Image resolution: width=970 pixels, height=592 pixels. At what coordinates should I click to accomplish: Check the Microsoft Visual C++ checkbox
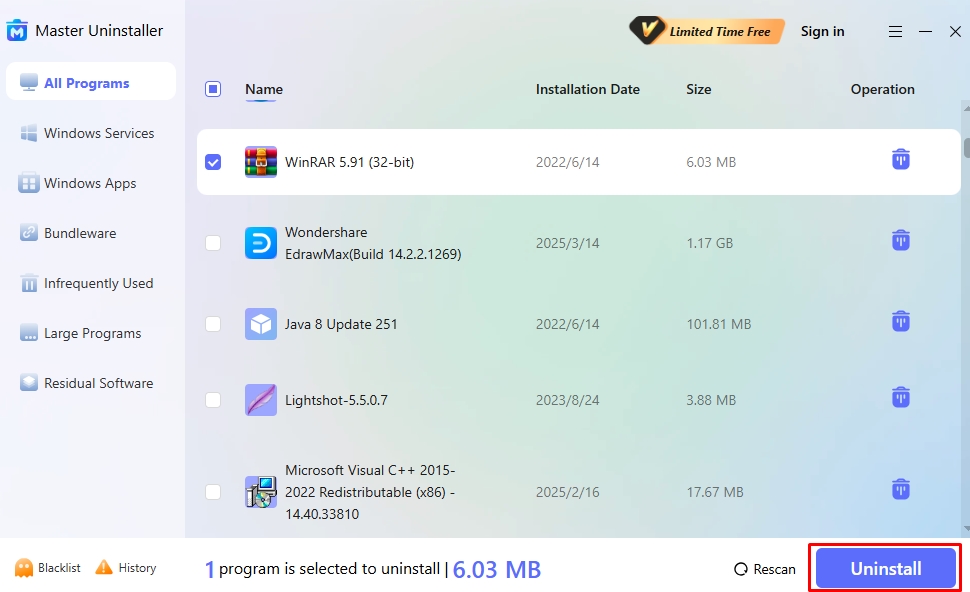(213, 492)
